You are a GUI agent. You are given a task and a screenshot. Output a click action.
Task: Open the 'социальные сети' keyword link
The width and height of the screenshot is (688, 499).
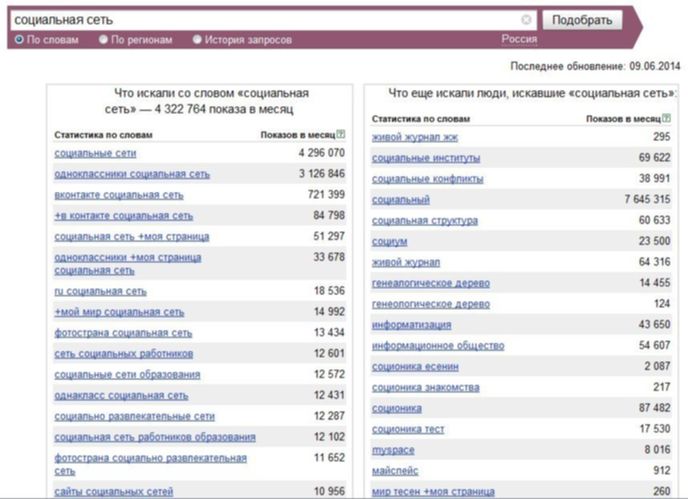click(x=95, y=153)
